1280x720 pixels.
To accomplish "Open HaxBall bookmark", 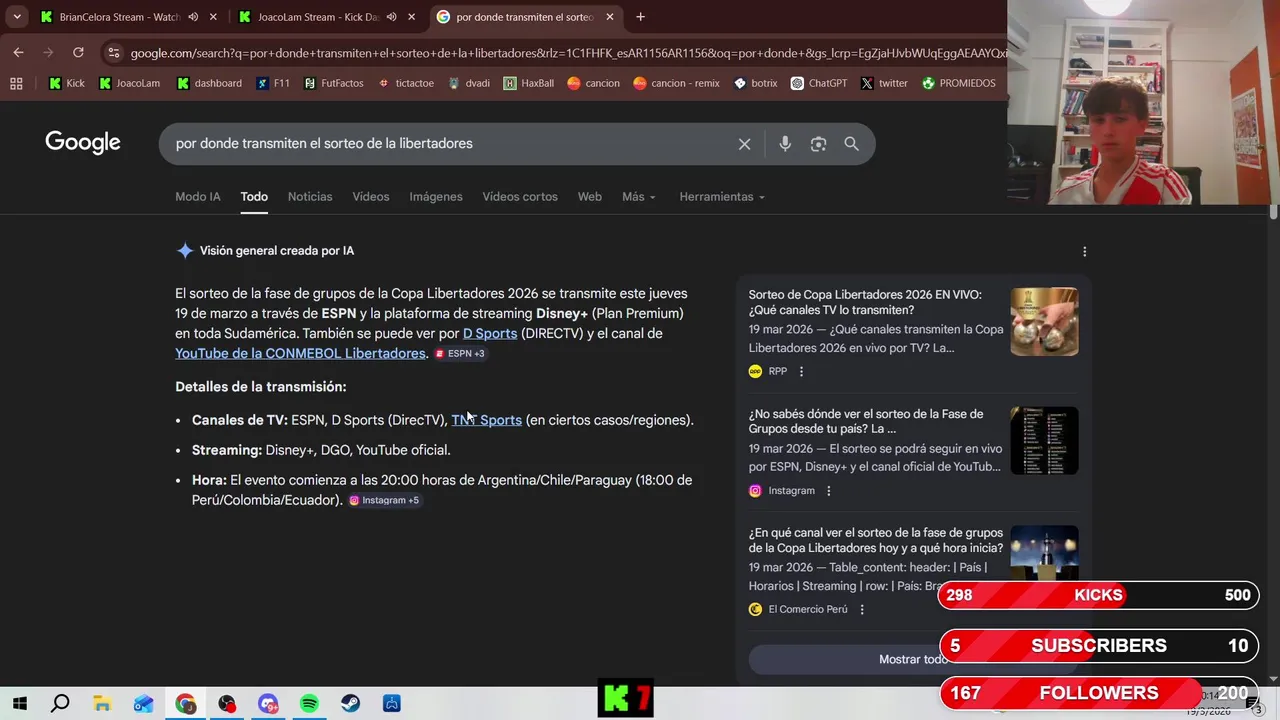I will click(528, 83).
